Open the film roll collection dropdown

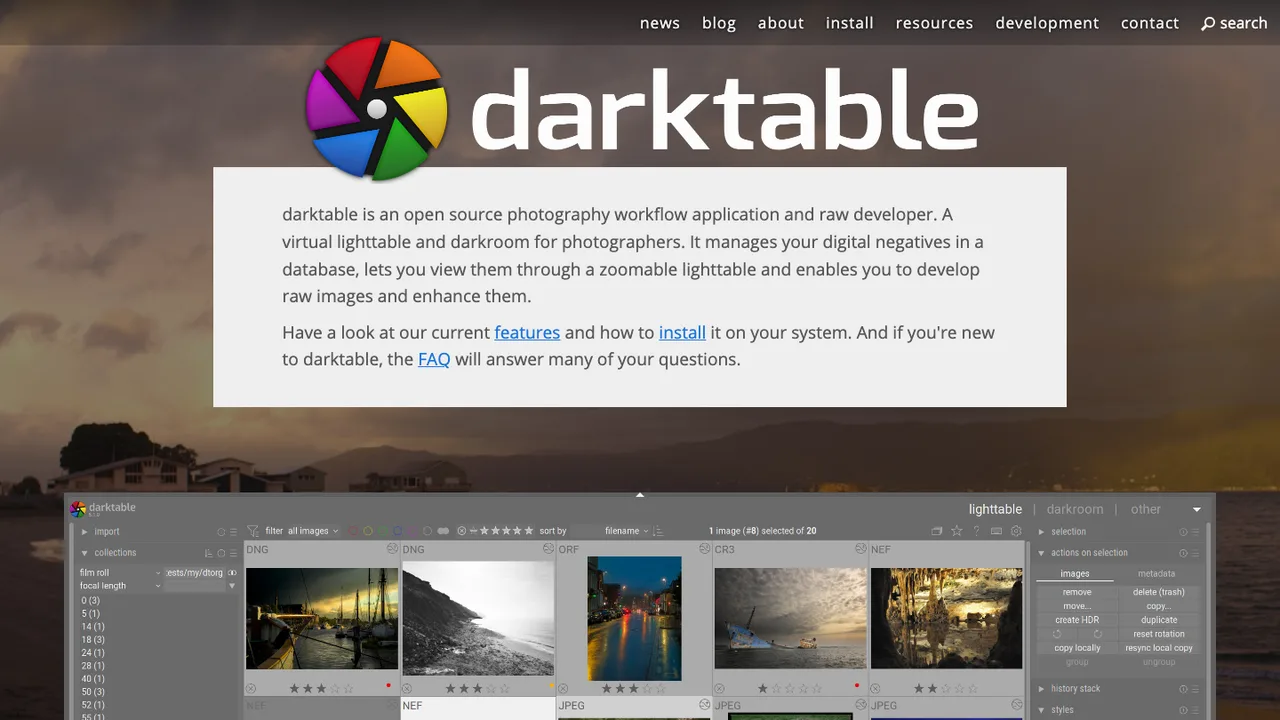click(x=120, y=573)
